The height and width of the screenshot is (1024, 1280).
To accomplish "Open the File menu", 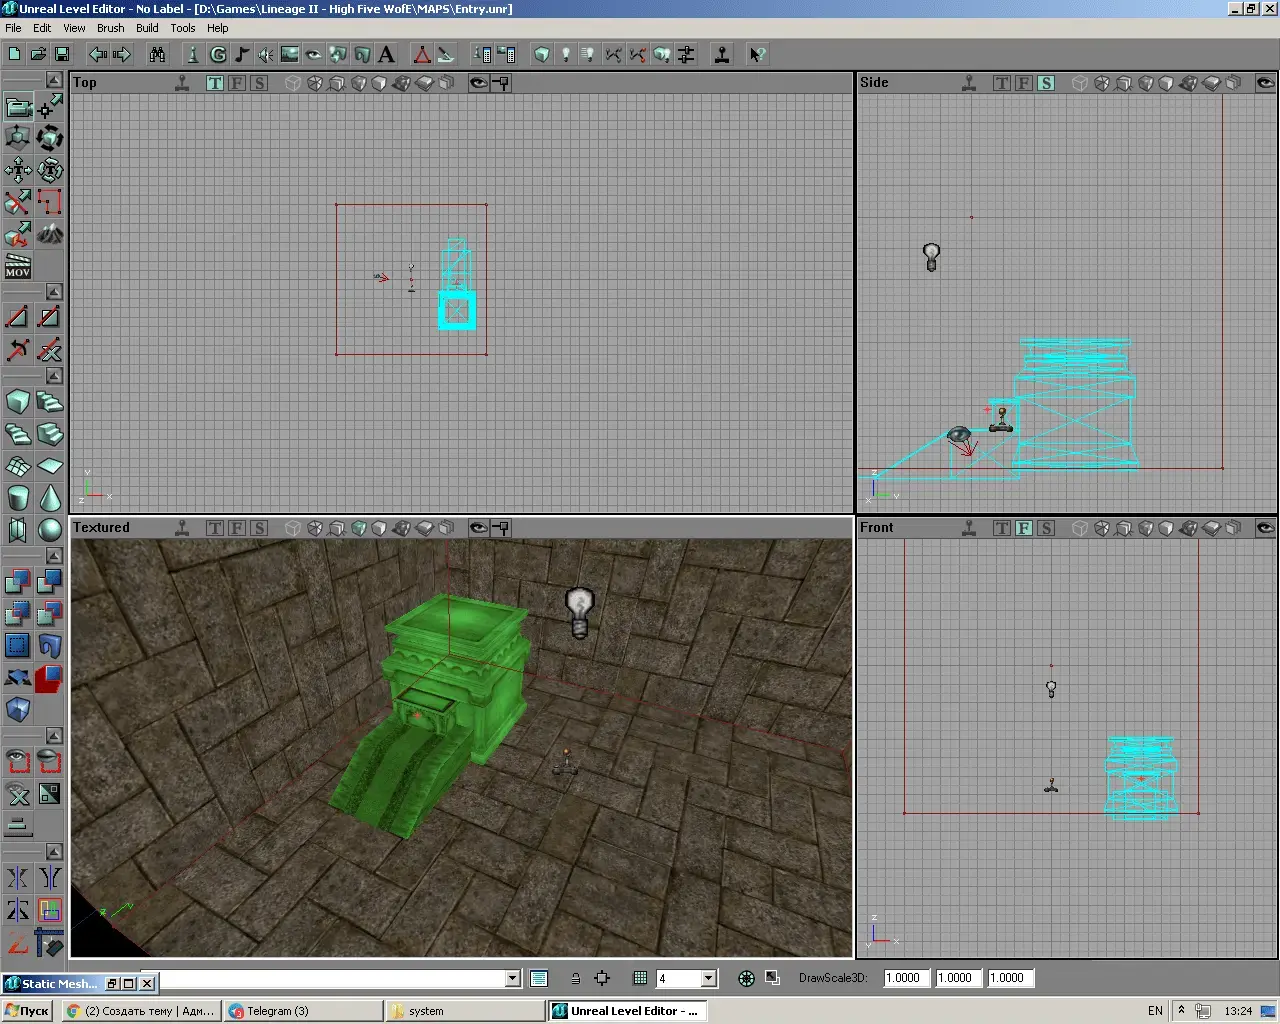I will pyautogui.click(x=13, y=28).
